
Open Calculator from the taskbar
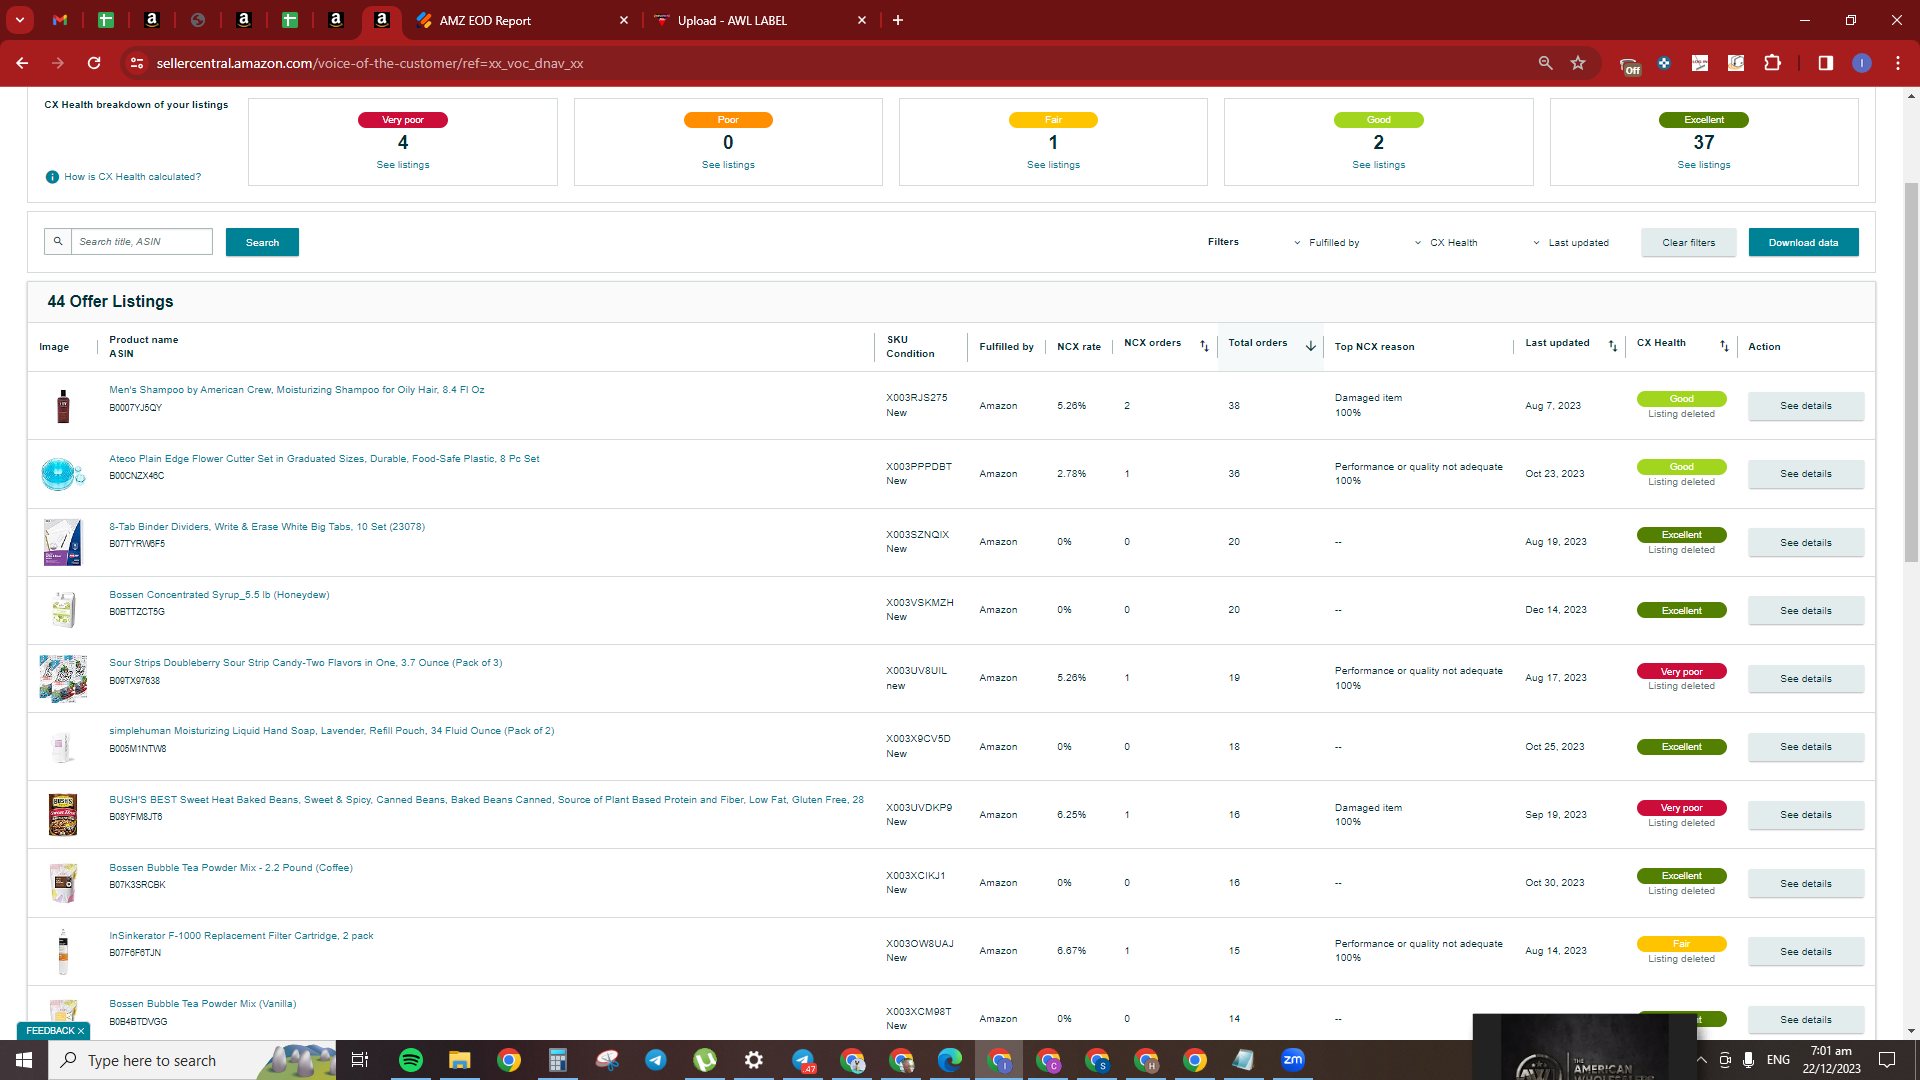pos(557,1060)
